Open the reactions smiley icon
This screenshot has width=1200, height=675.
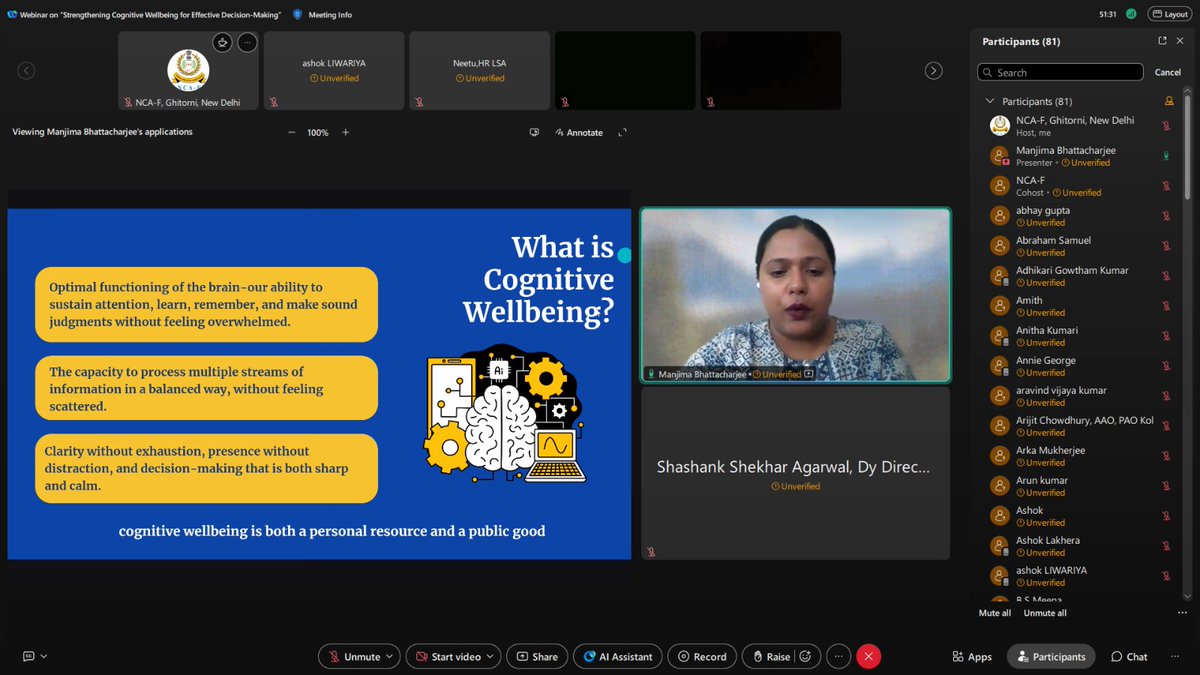tap(806, 657)
